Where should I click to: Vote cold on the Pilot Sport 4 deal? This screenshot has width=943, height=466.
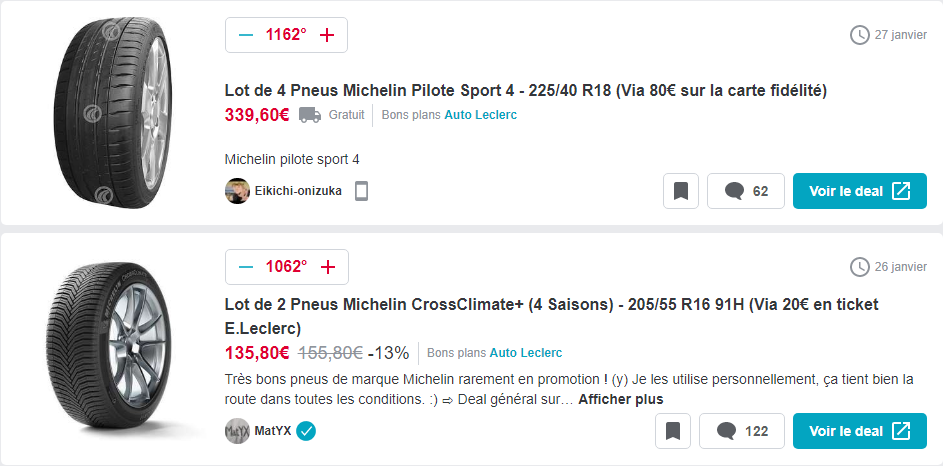pyautogui.click(x=245, y=35)
